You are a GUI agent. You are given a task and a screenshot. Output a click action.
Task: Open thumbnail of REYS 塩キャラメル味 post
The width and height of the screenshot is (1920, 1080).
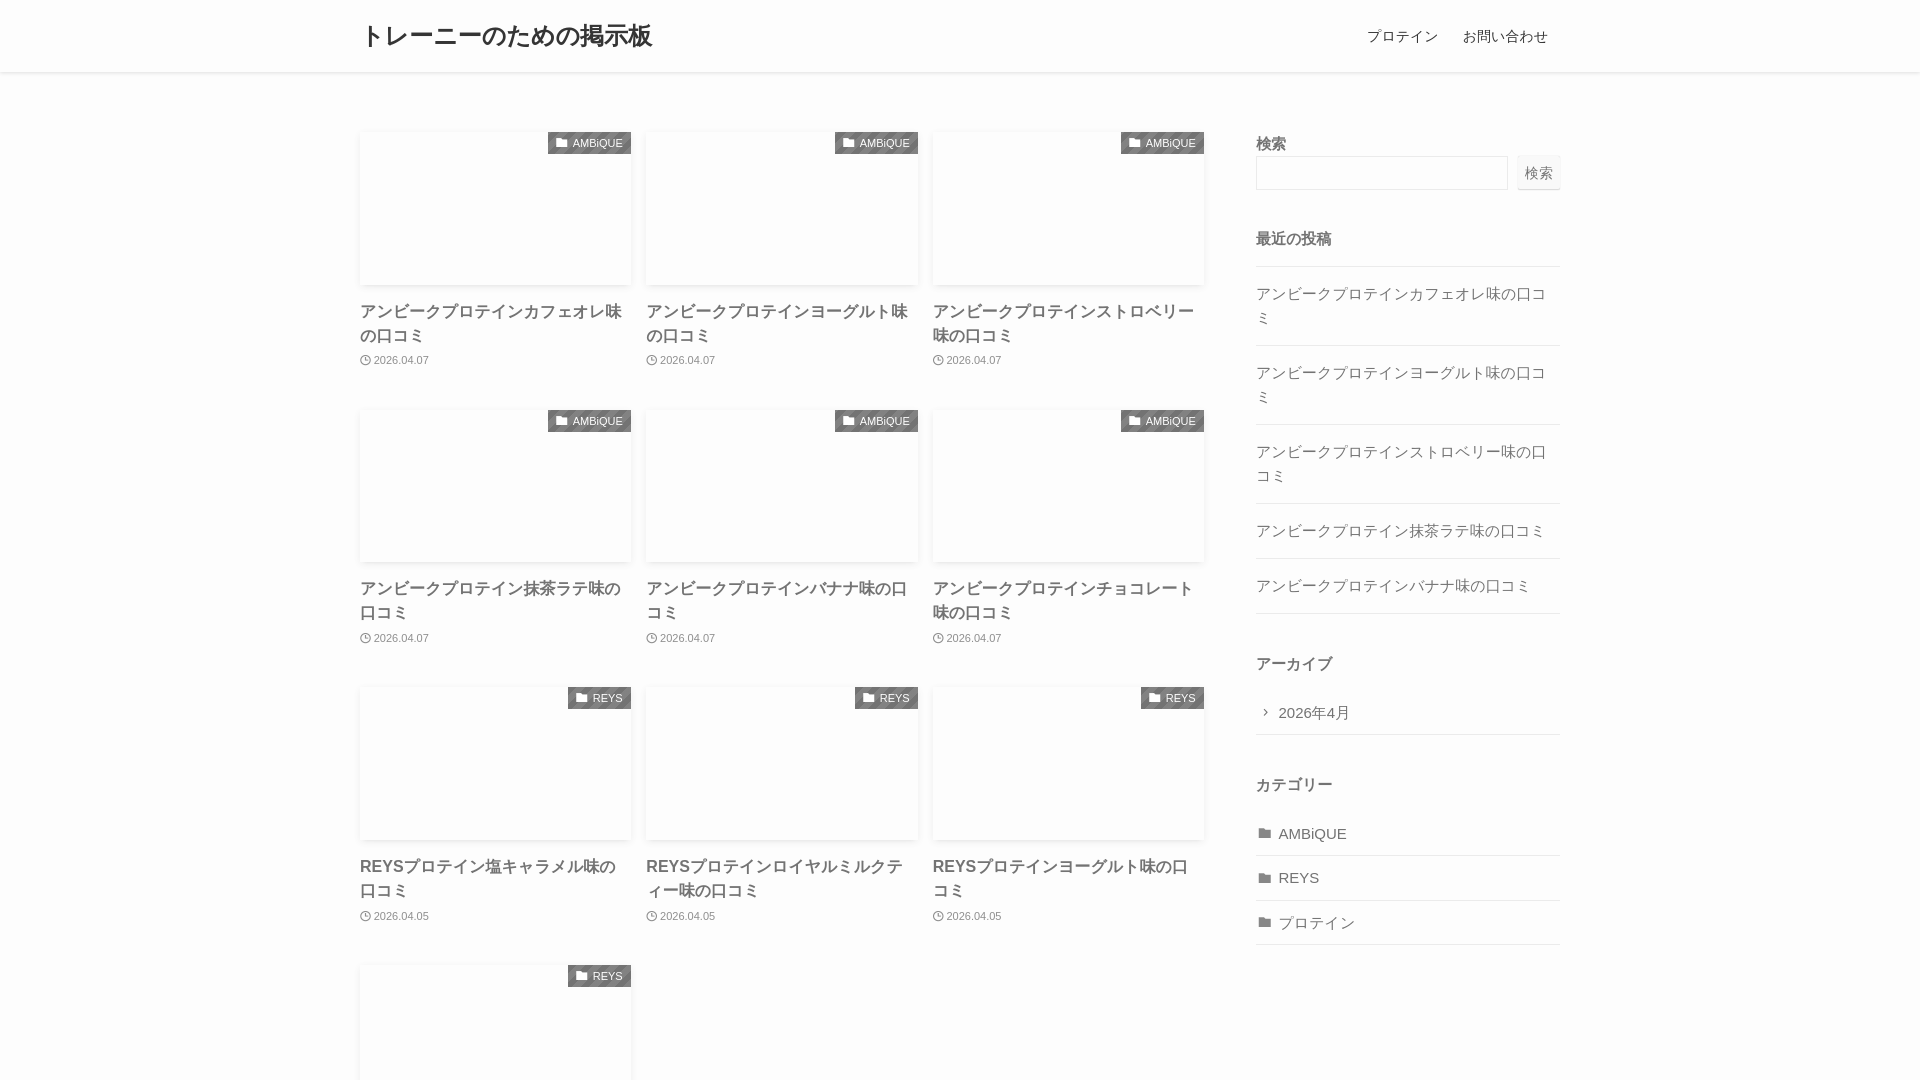pos(495,763)
